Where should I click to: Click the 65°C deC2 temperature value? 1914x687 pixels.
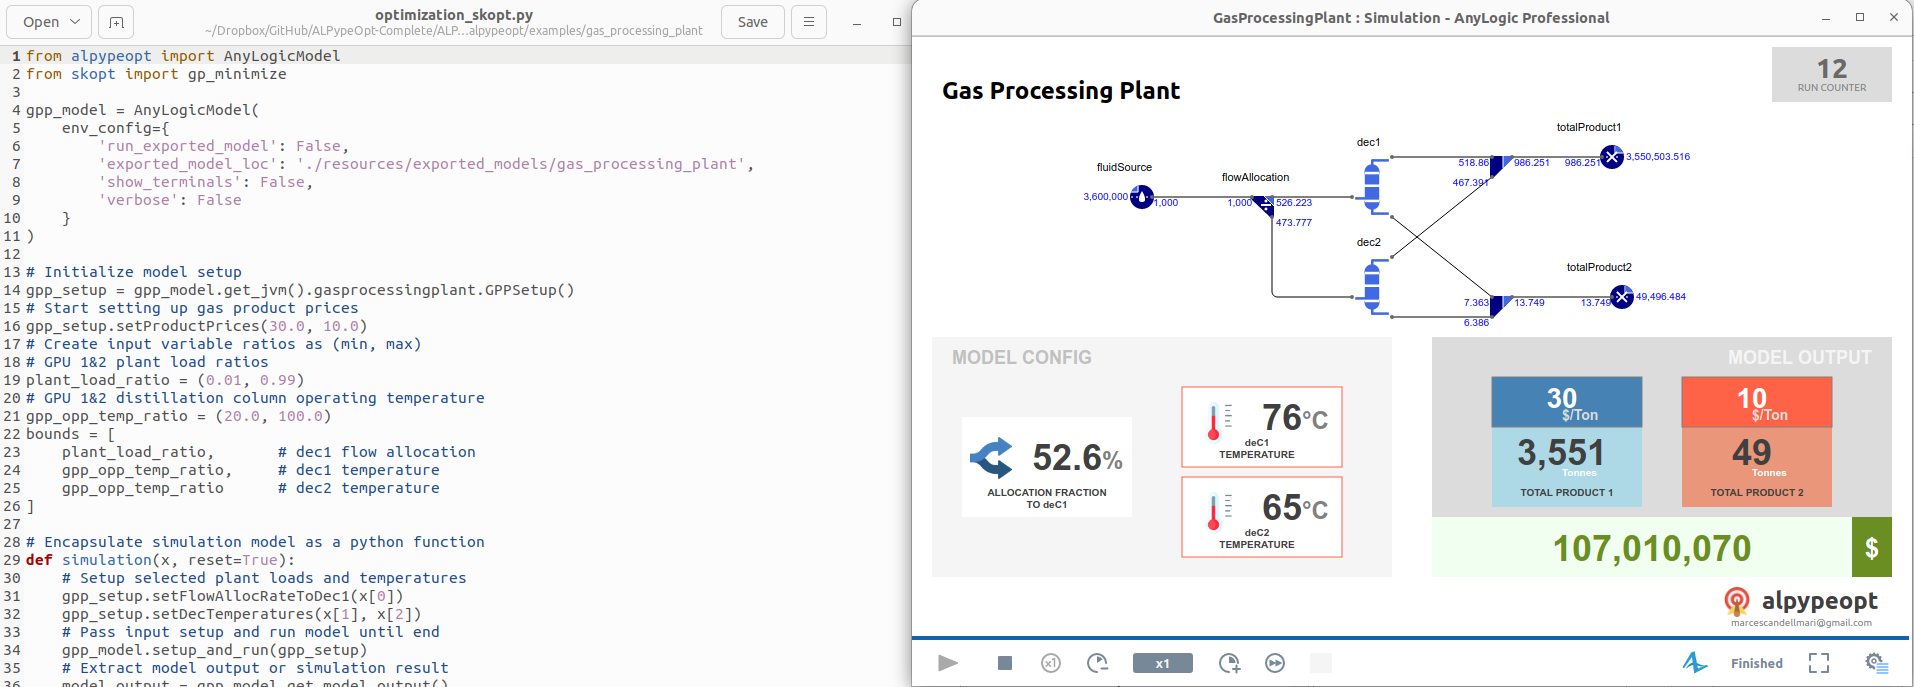click(x=1294, y=507)
